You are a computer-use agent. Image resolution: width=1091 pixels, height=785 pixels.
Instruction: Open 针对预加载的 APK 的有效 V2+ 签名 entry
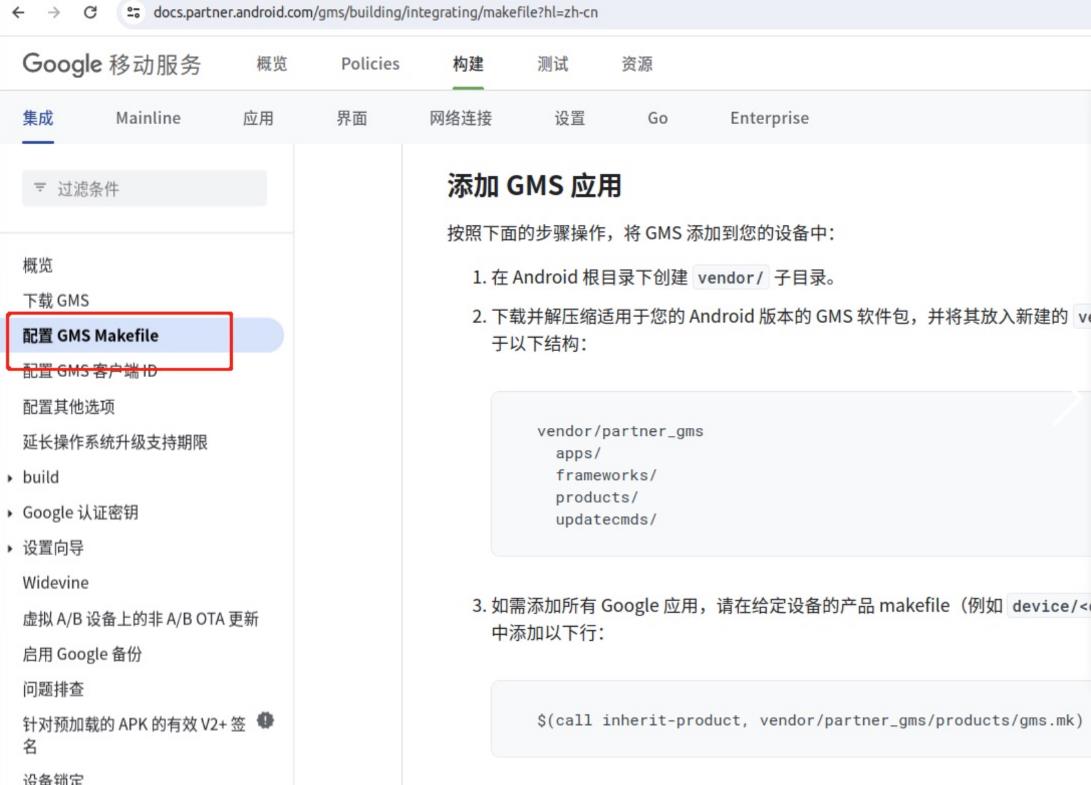pyautogui.click(x=134, y=735)
